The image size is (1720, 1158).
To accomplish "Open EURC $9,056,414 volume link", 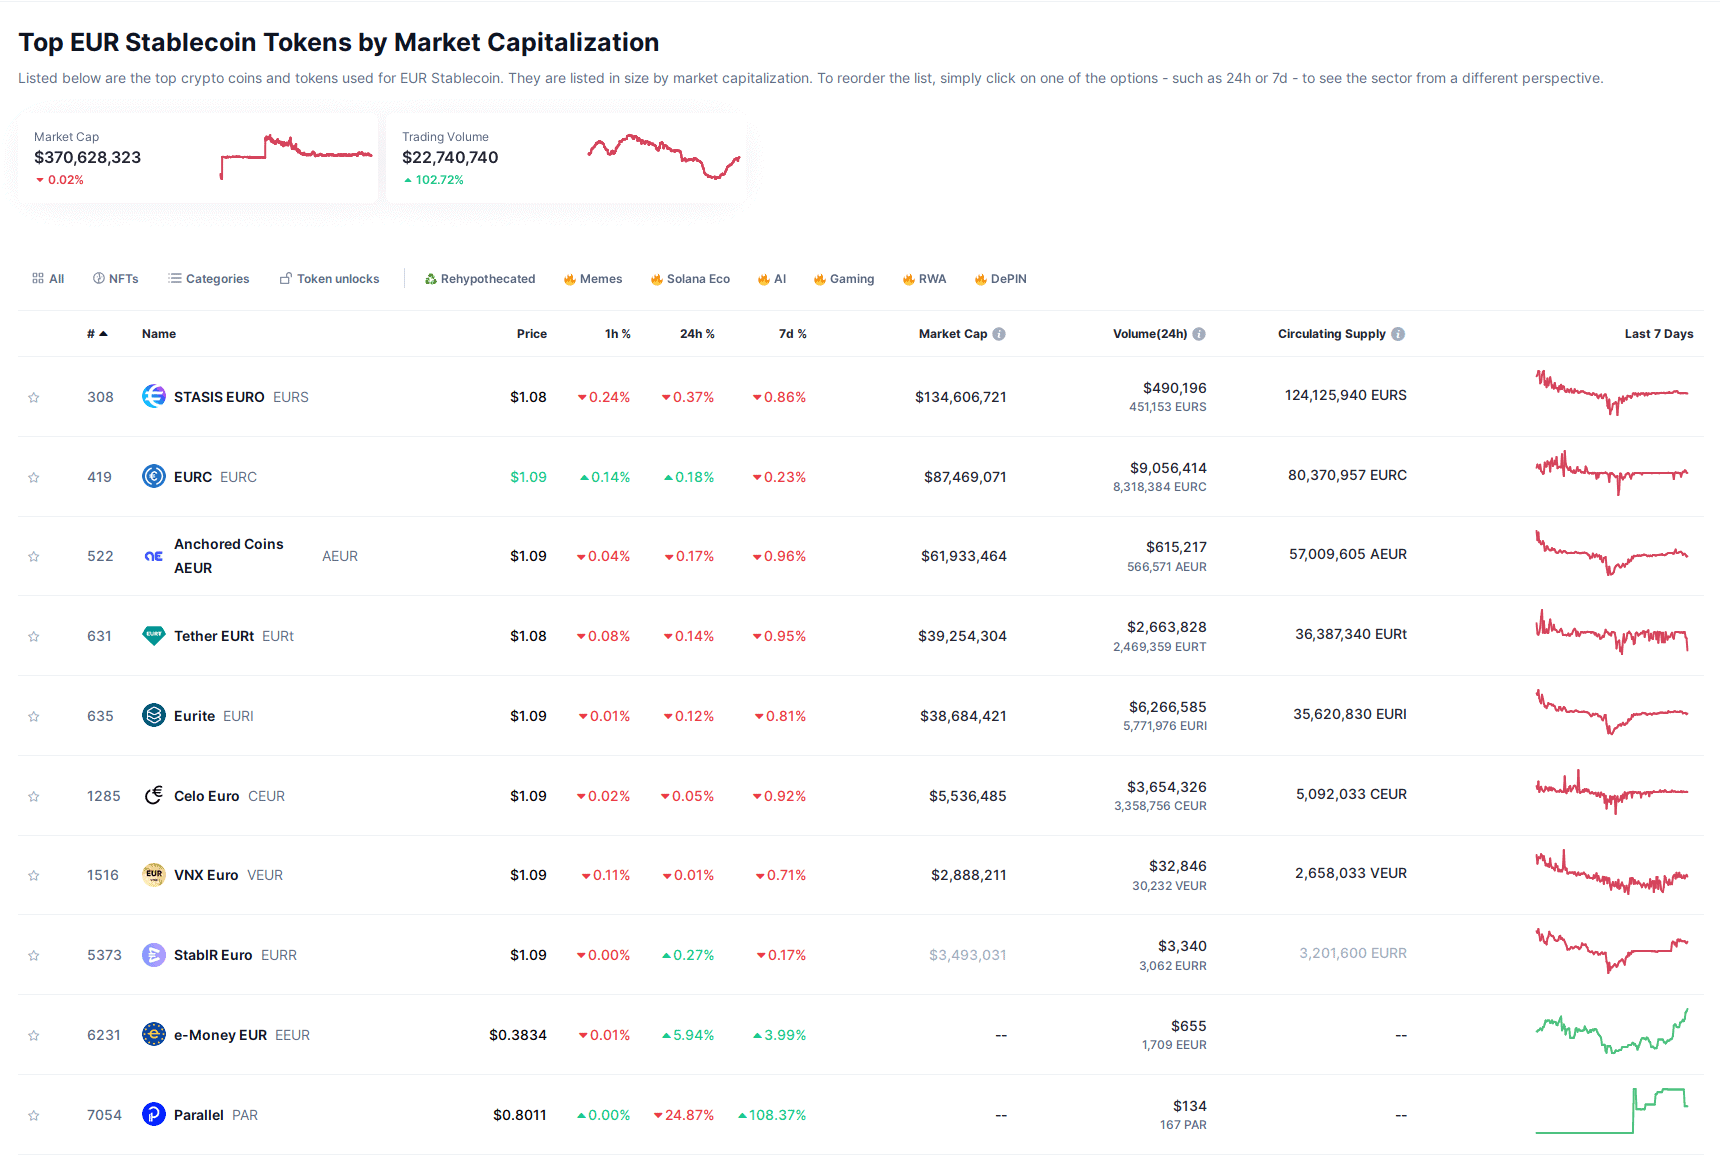I will point(1168,468).
